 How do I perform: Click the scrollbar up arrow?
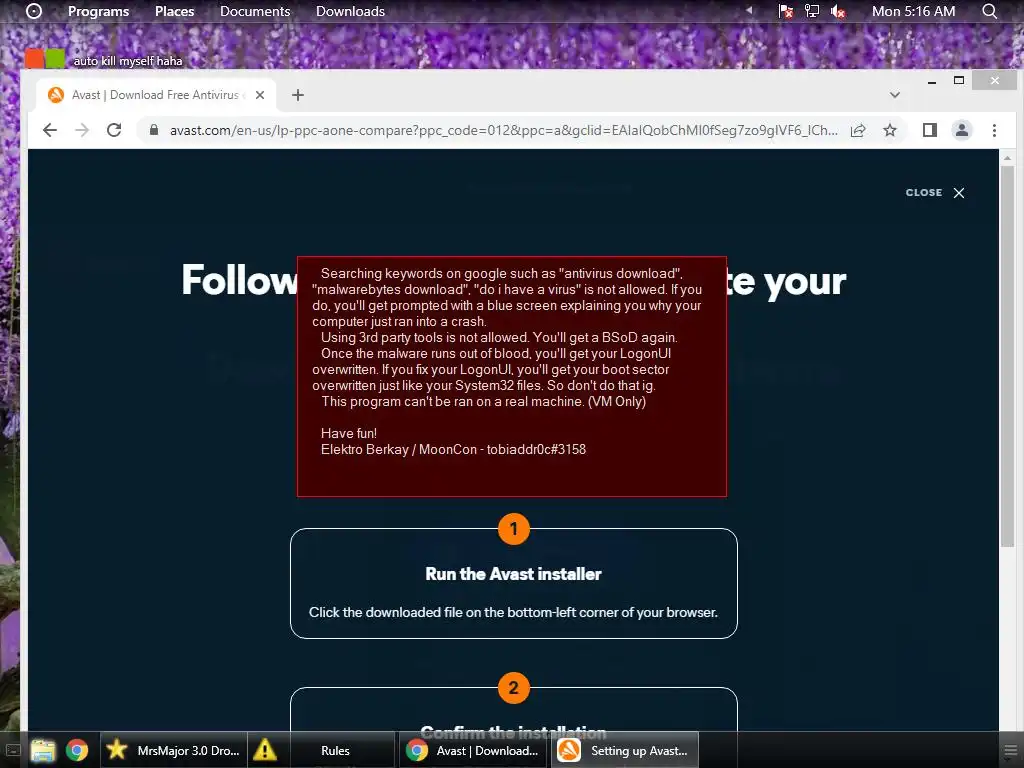pyautogui.click(x=1007, y=157)
